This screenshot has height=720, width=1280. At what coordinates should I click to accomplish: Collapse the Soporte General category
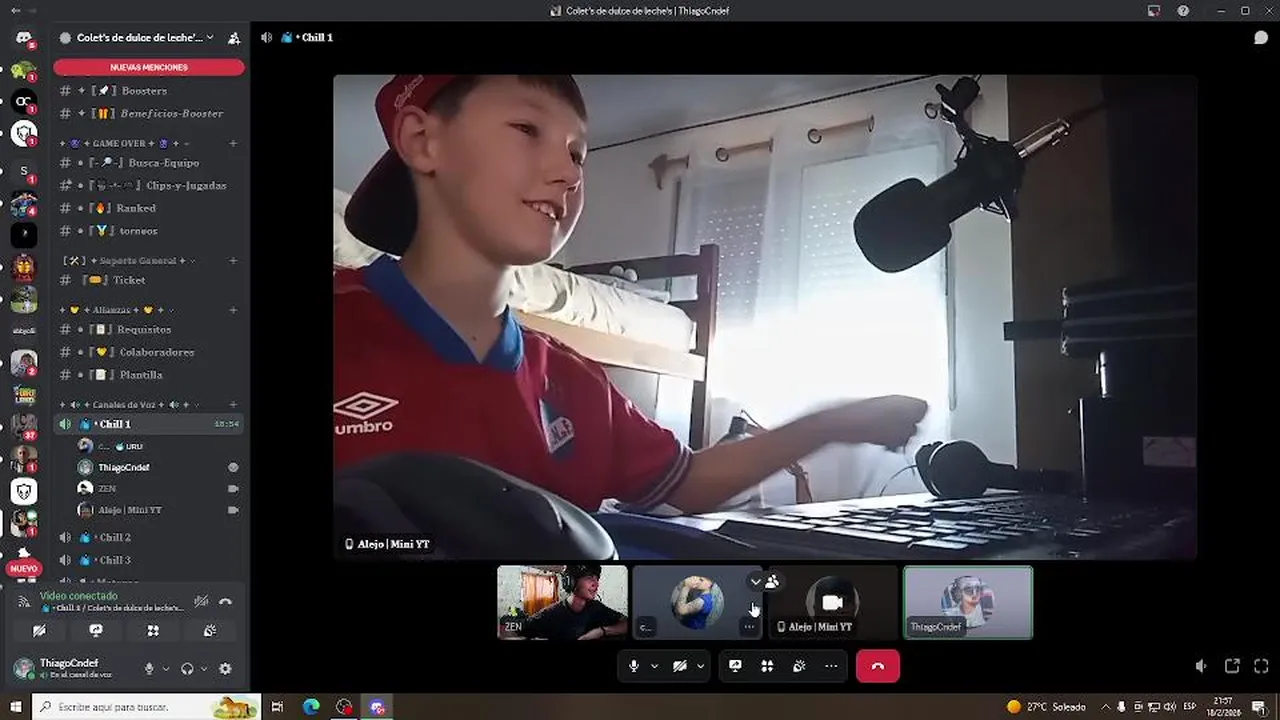(127, 261)
